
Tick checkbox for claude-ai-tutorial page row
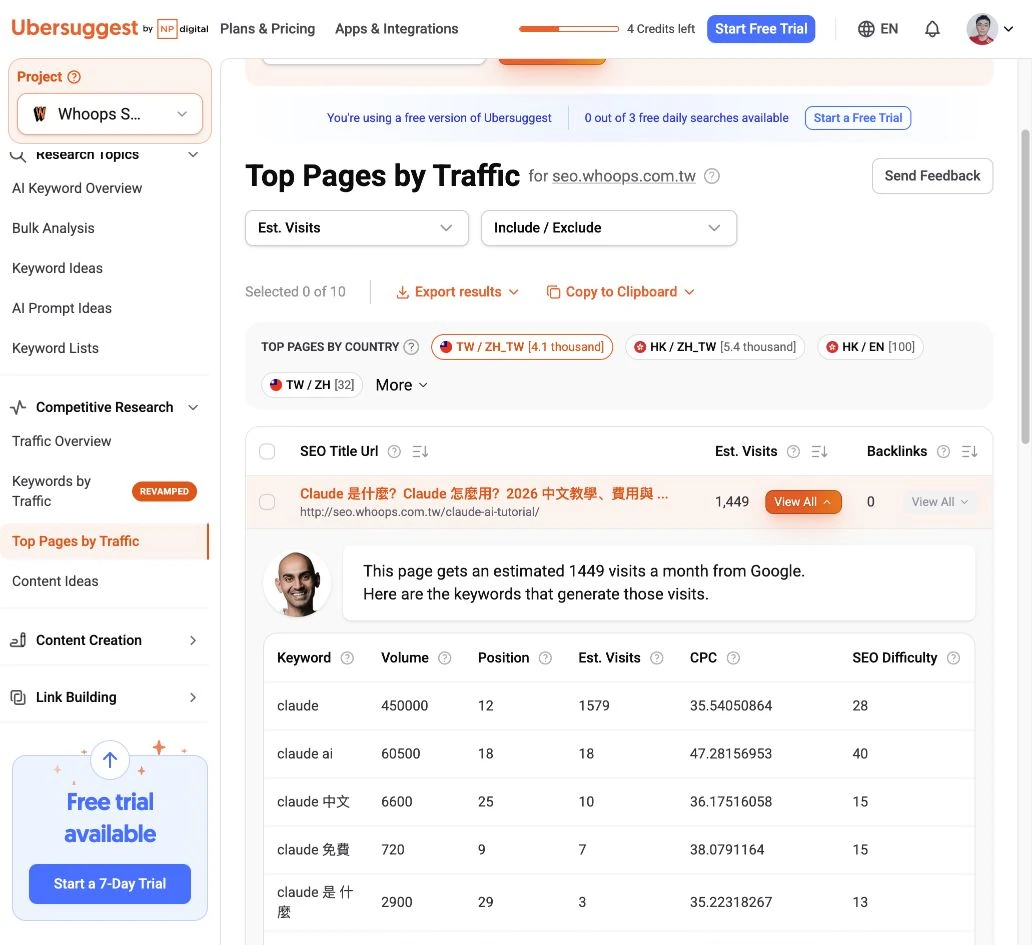point(267,502)
